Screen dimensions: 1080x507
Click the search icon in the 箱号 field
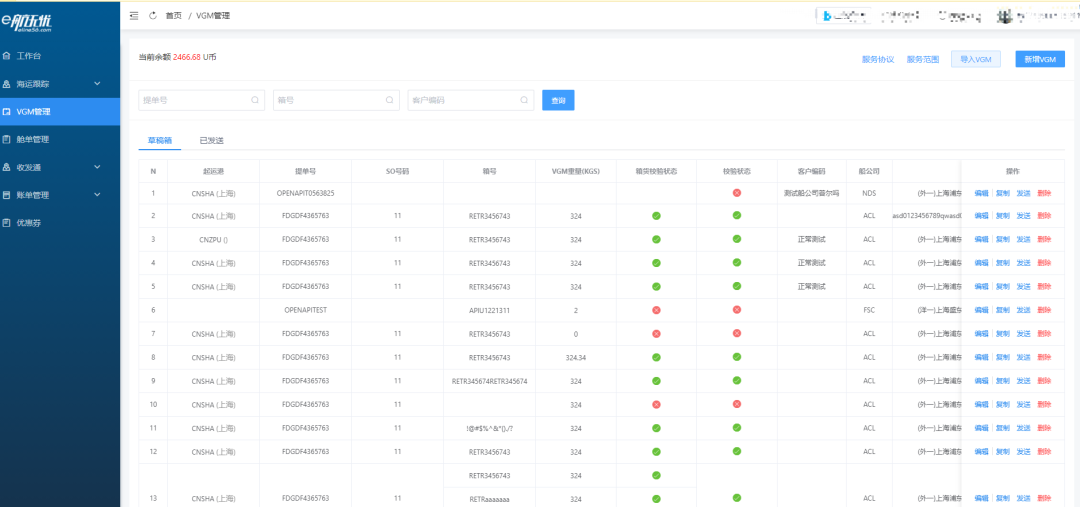pyautogui.click(x=389, y=100)
